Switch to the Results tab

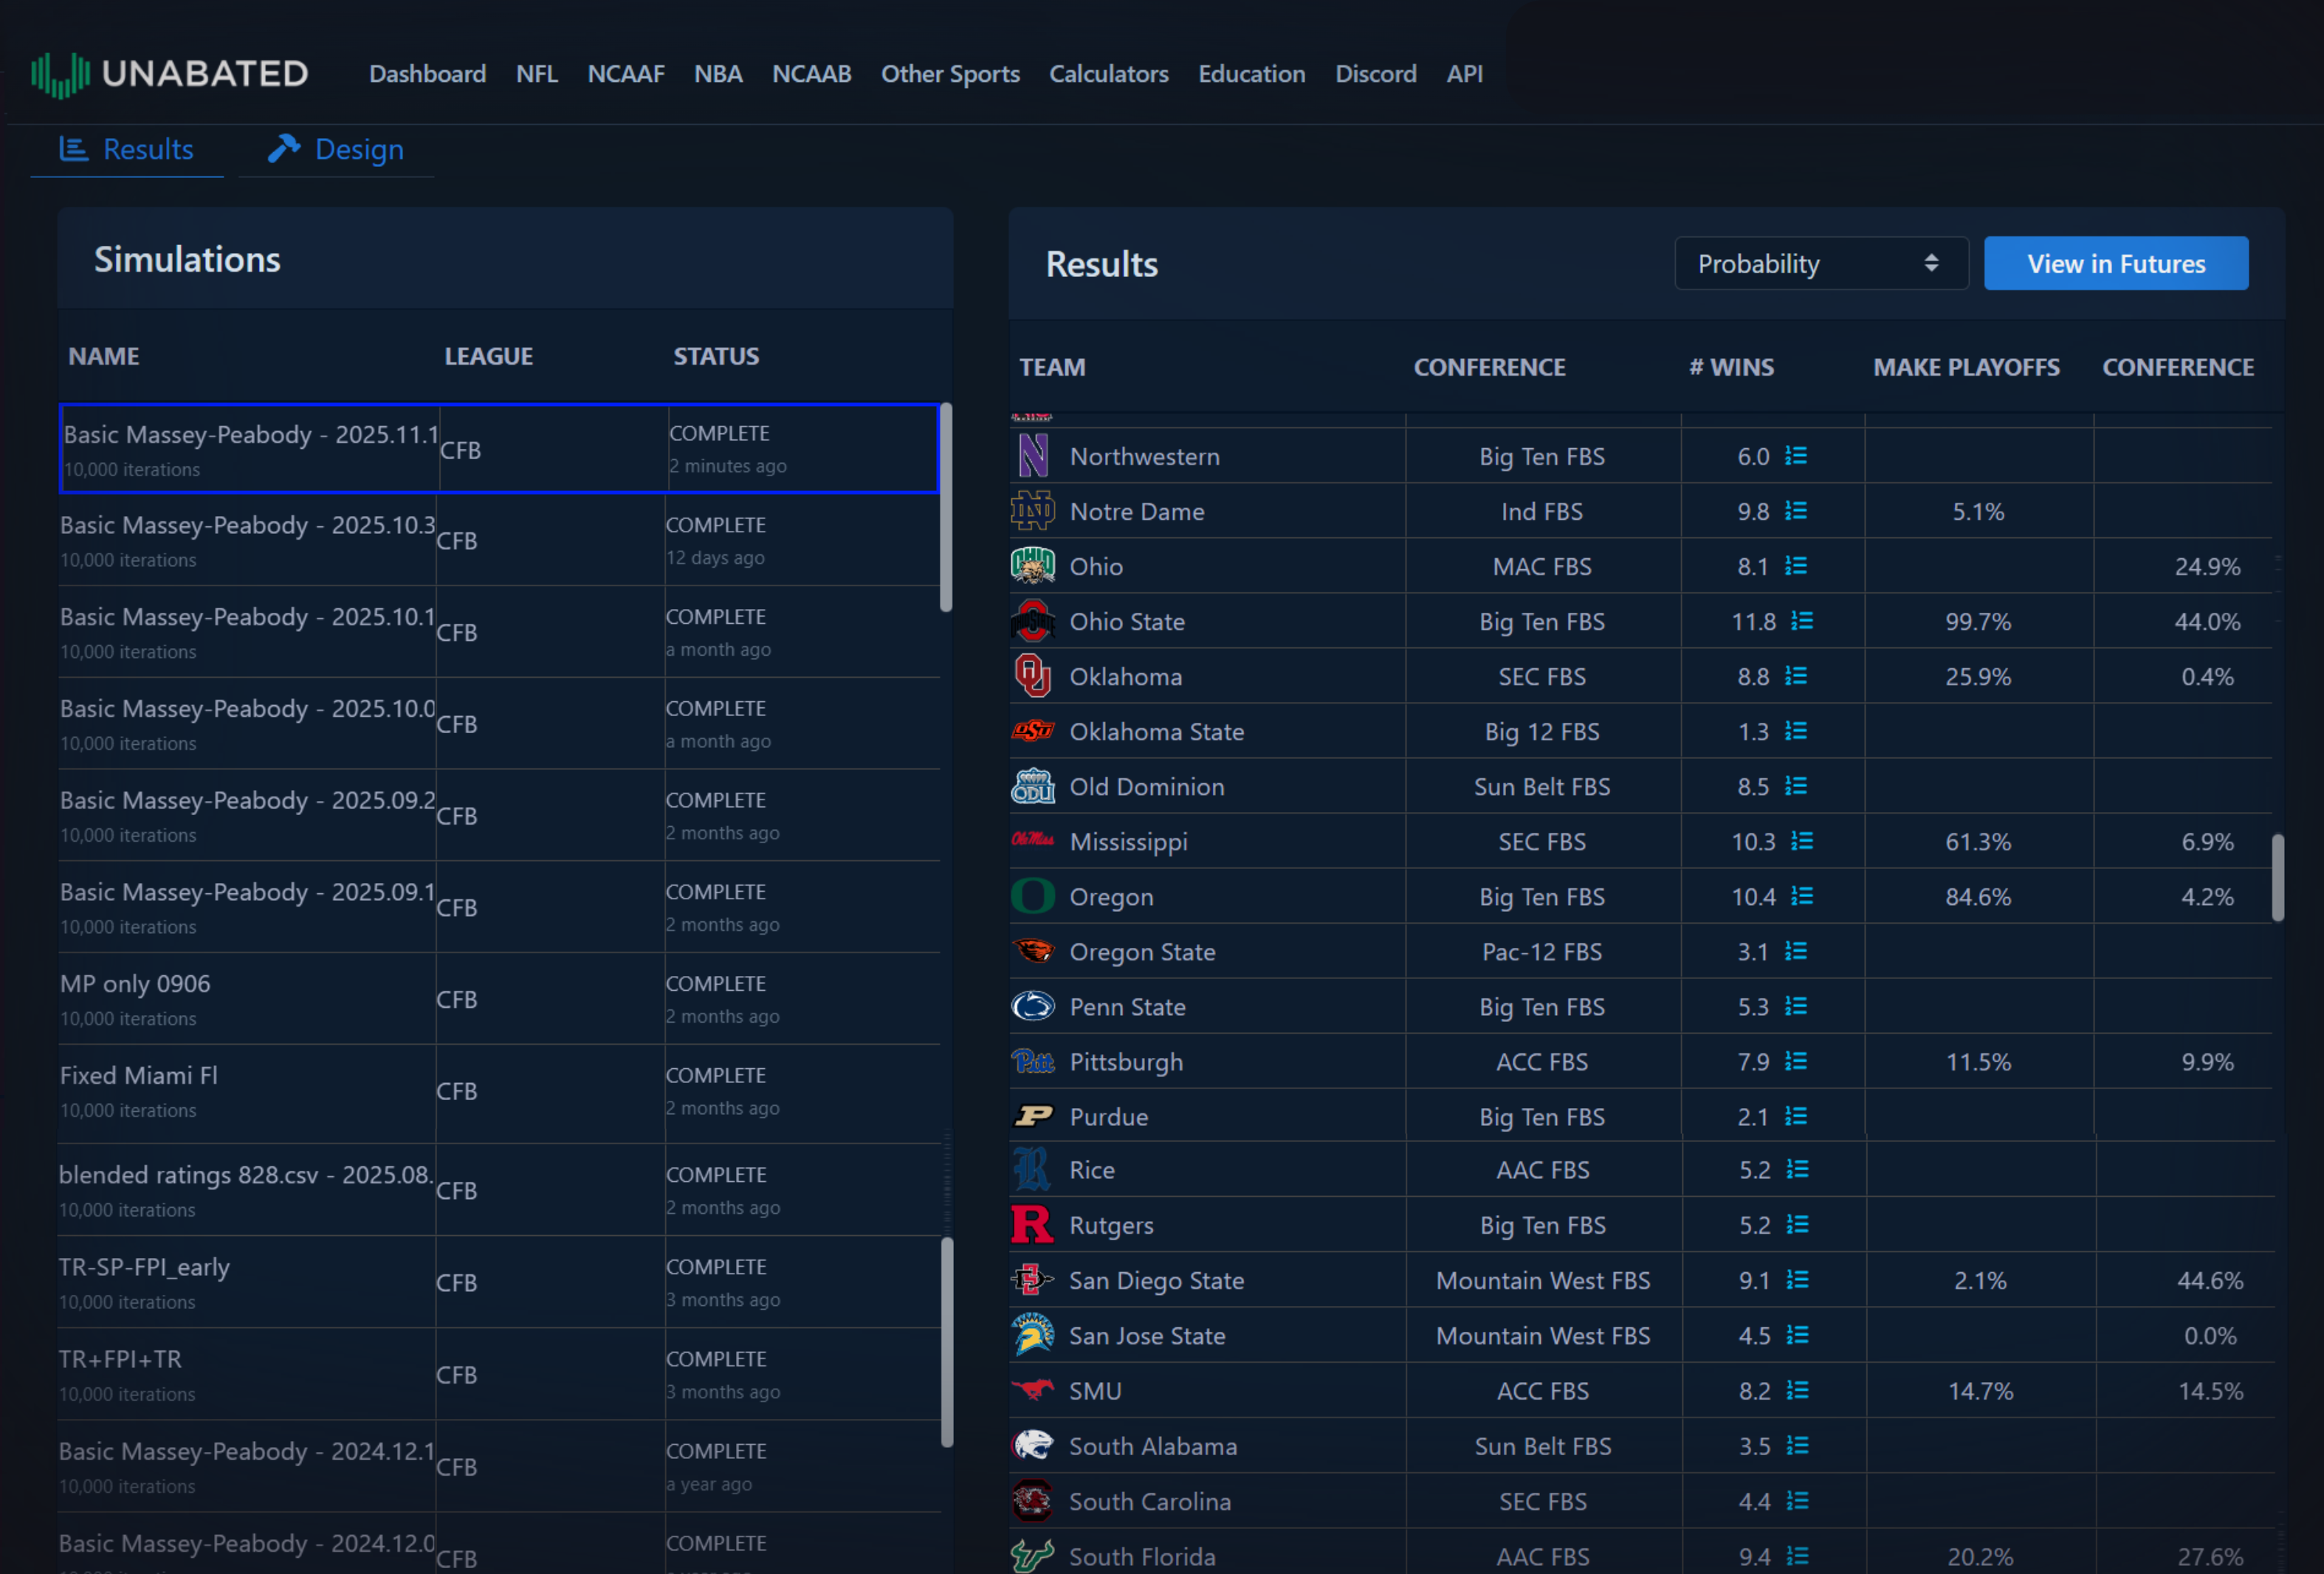click(x=127, y=150)
